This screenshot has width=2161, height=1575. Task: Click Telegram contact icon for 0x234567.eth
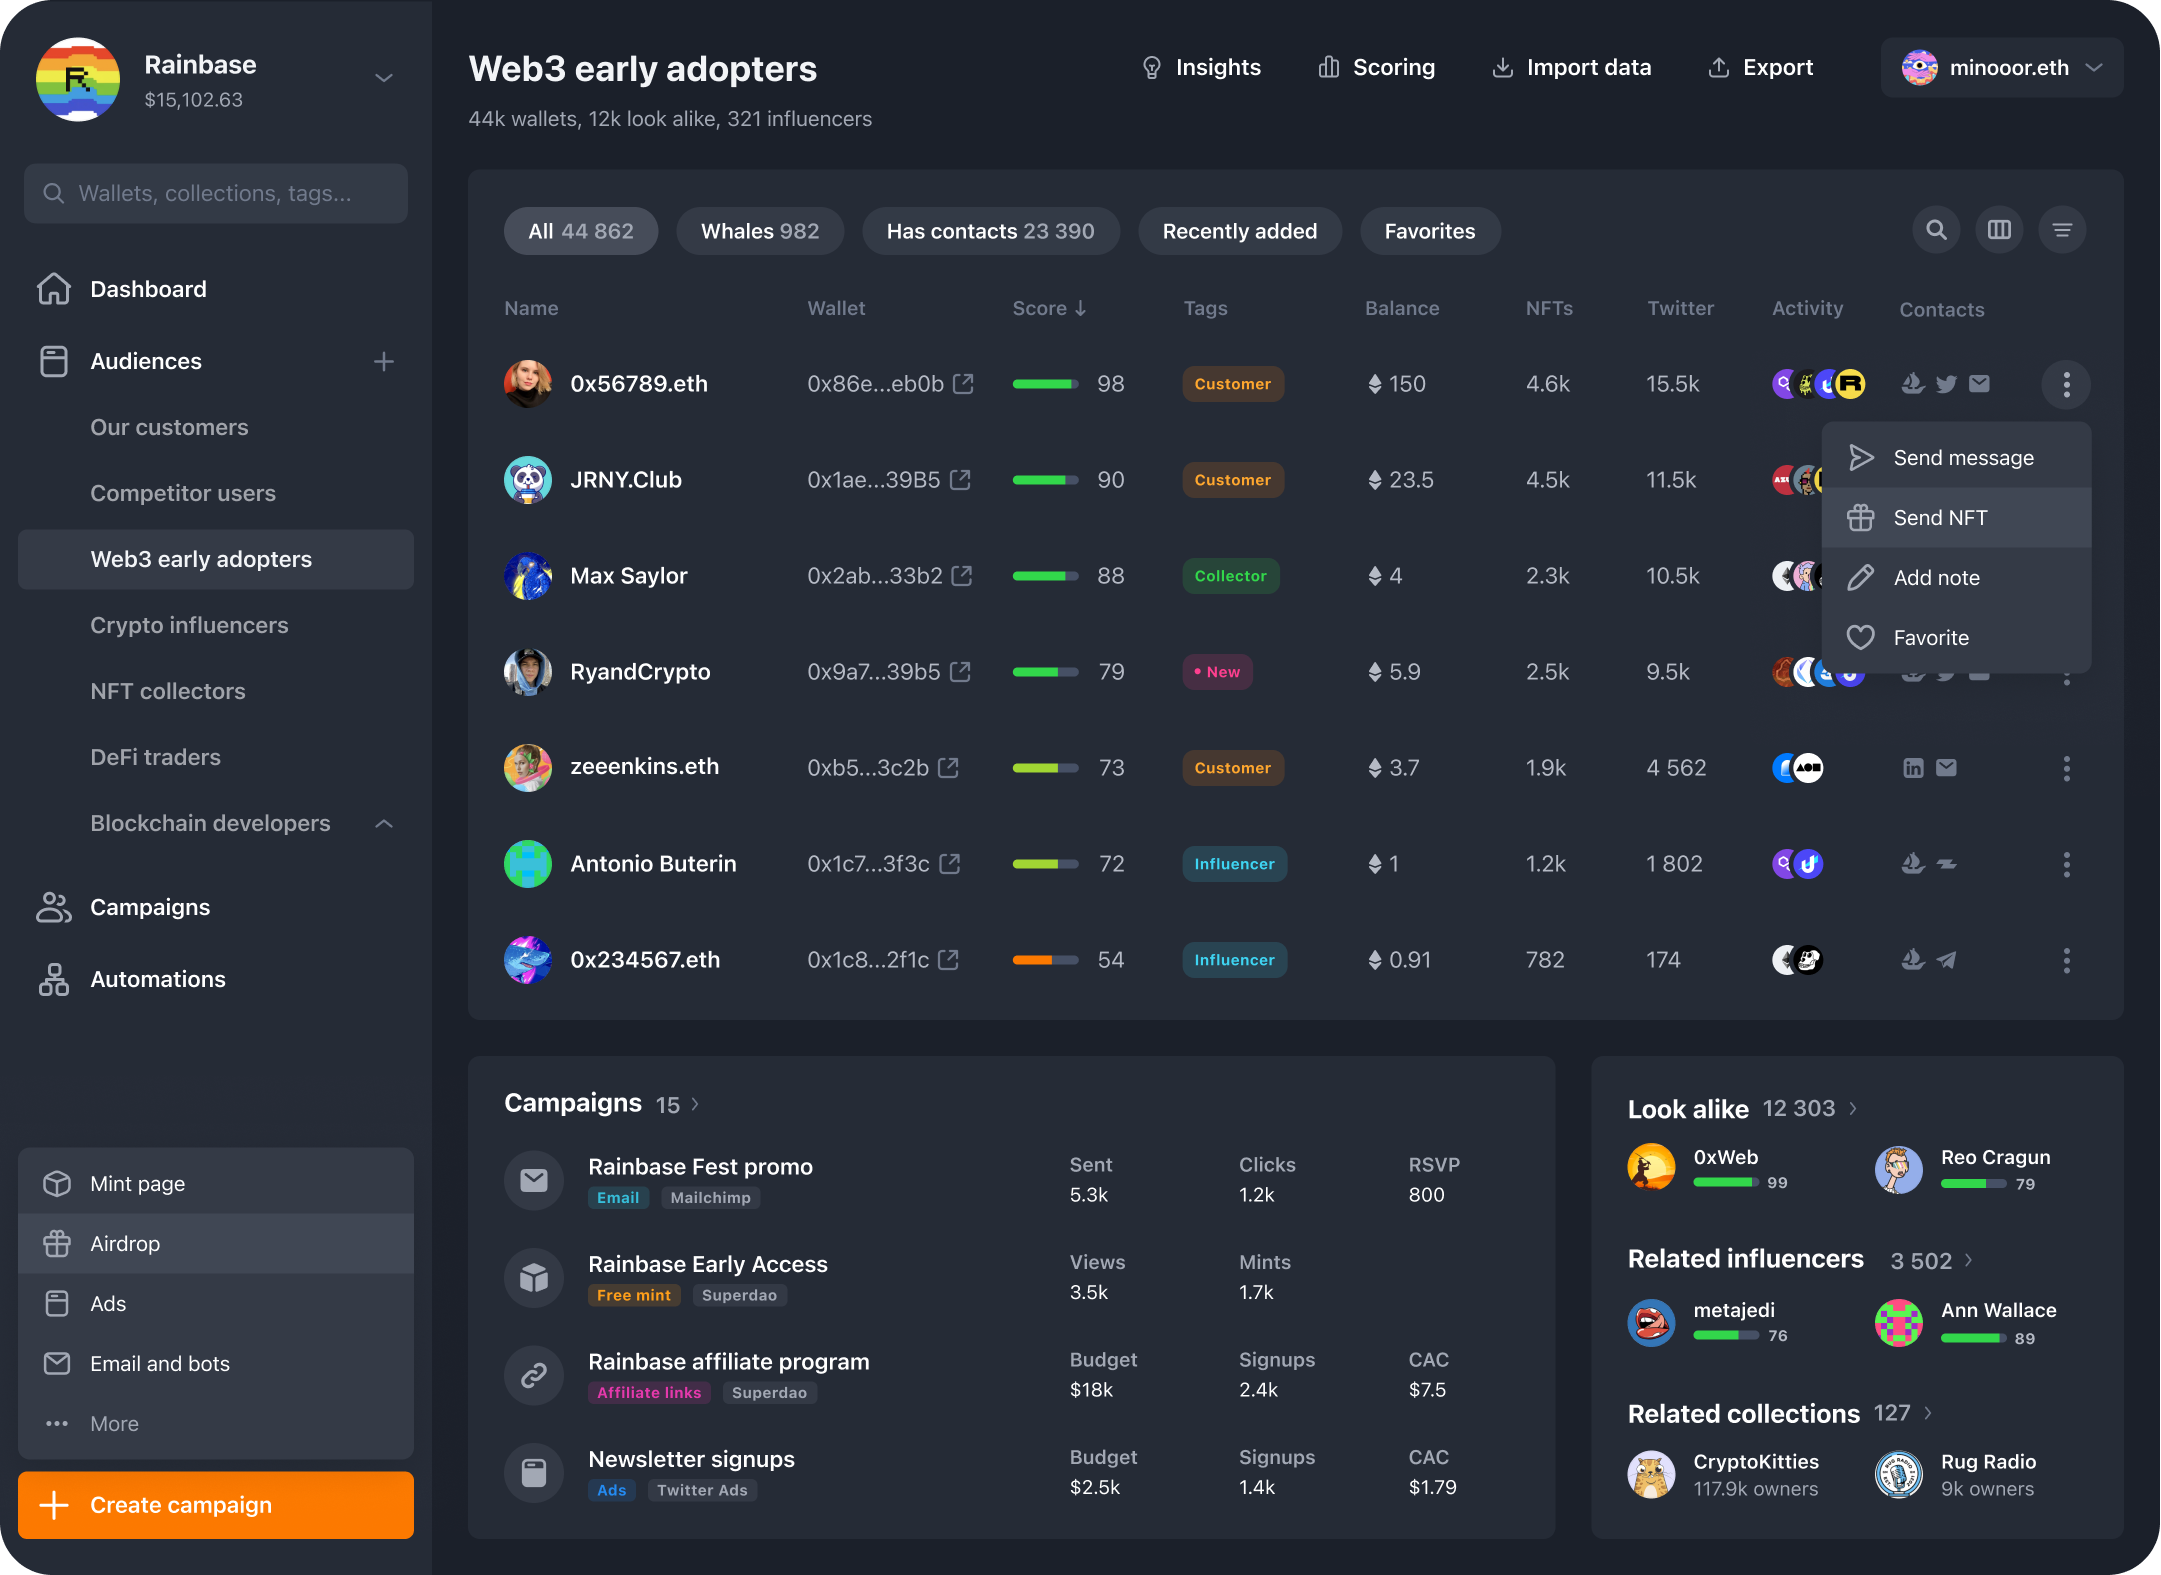(x=1946, y=960)
